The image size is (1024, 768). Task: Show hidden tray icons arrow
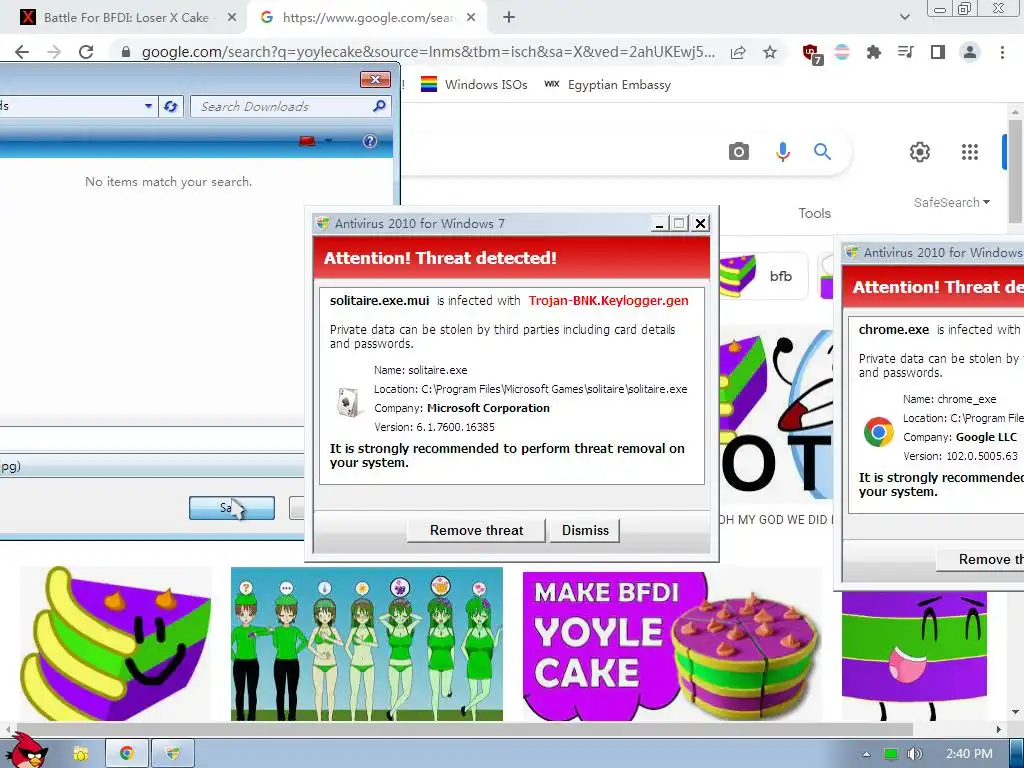pyautogui.click(x=866, y=754)
